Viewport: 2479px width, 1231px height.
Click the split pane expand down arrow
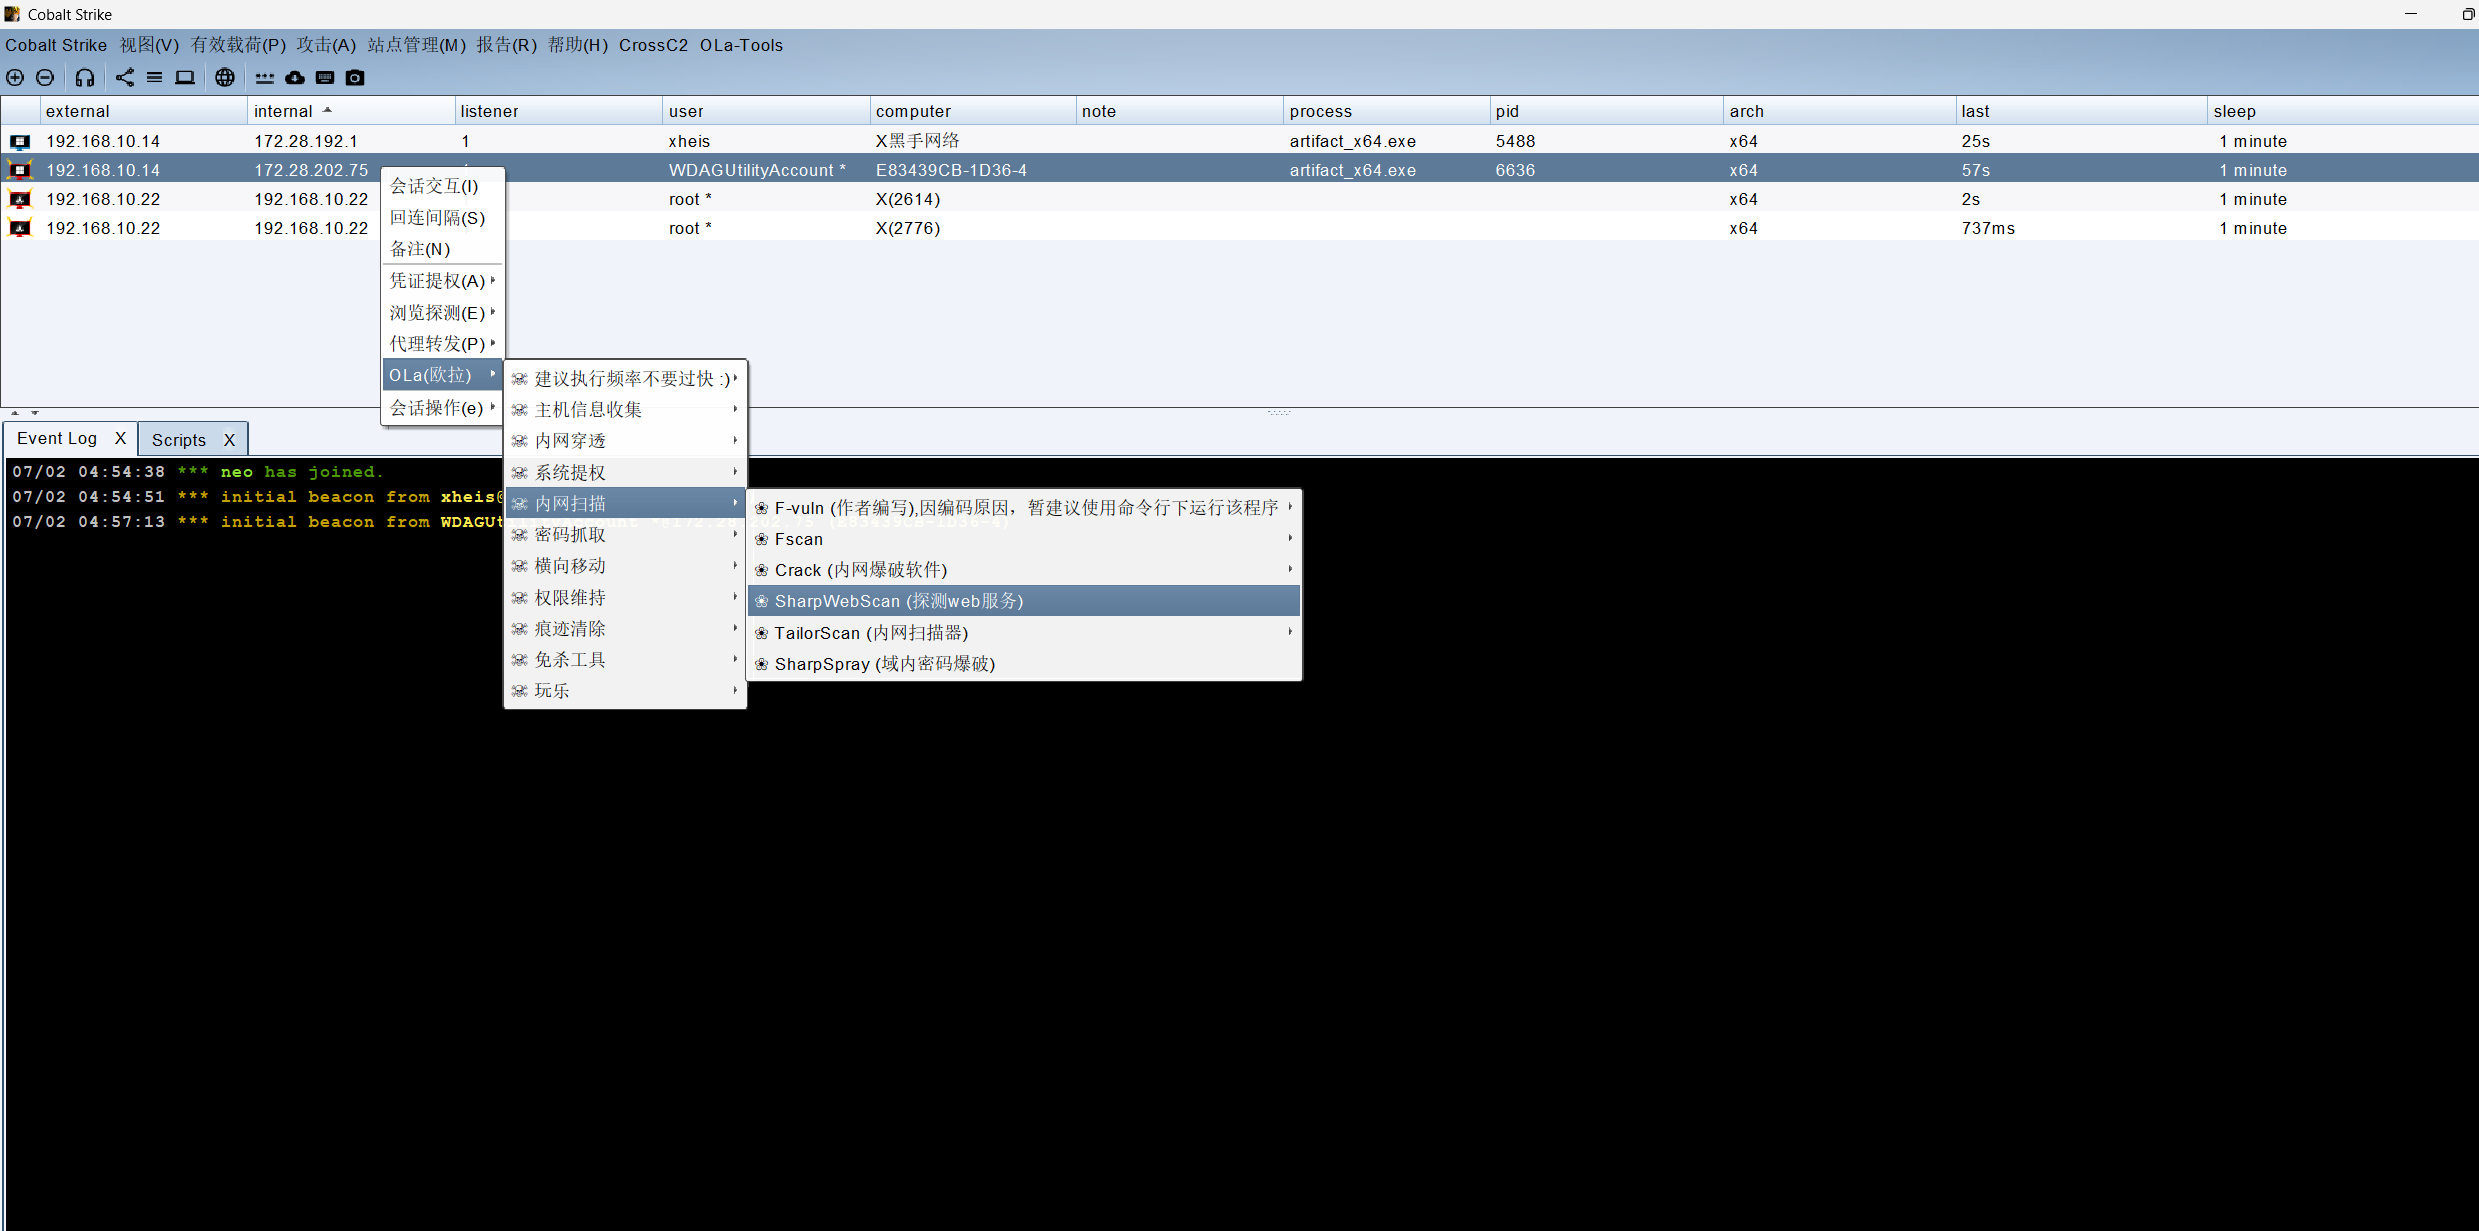pyautogui.click(x=34, y=412)
